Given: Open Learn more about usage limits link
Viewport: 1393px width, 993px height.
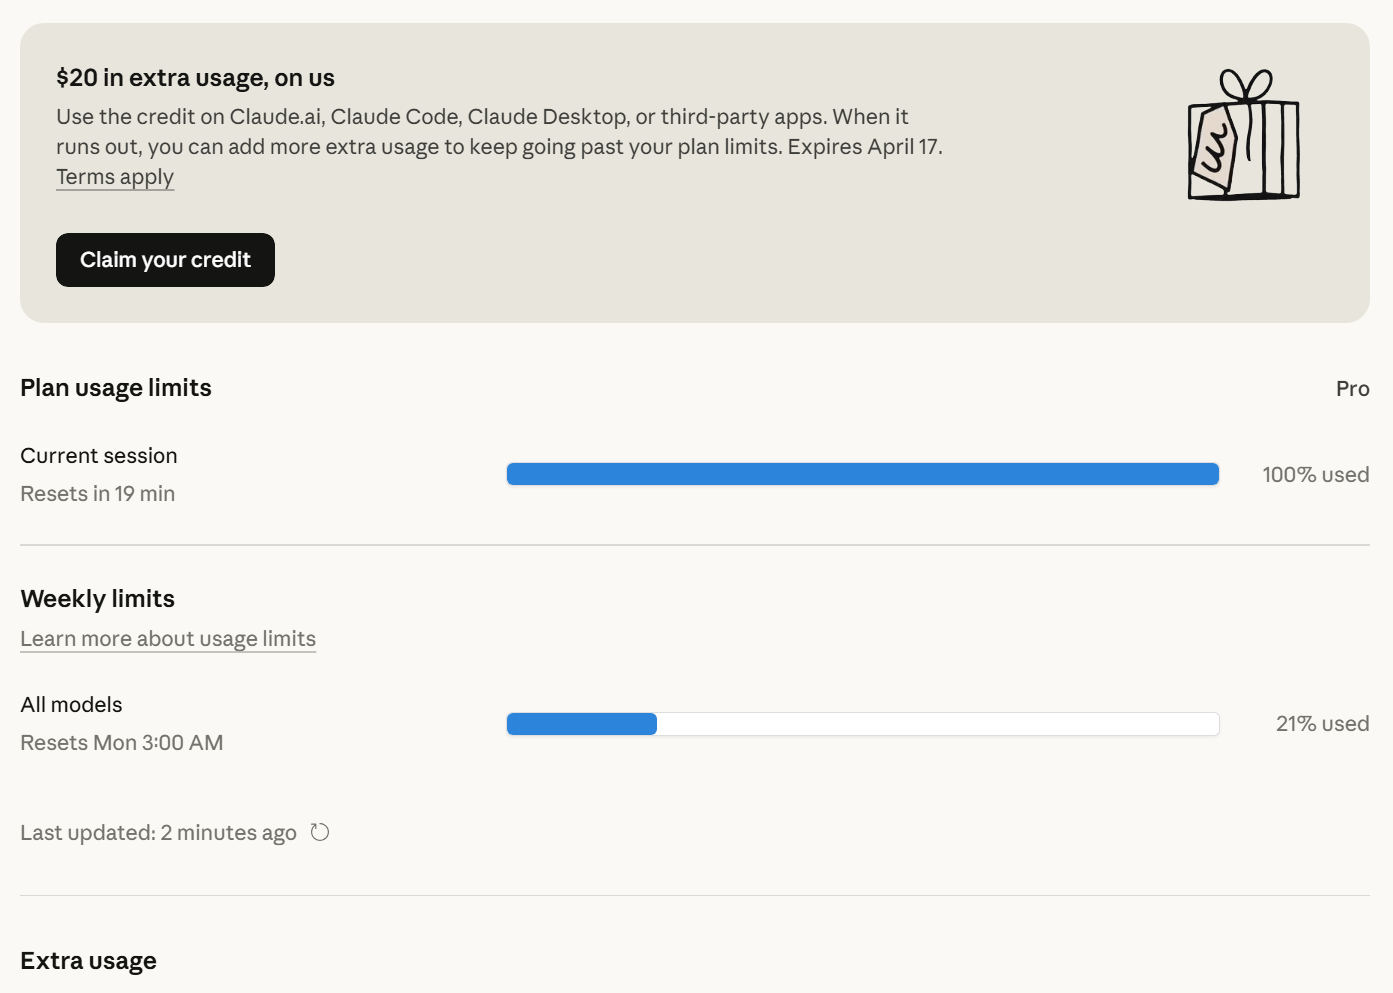Looking at the screenshot, I should click(x=168, y=639).
